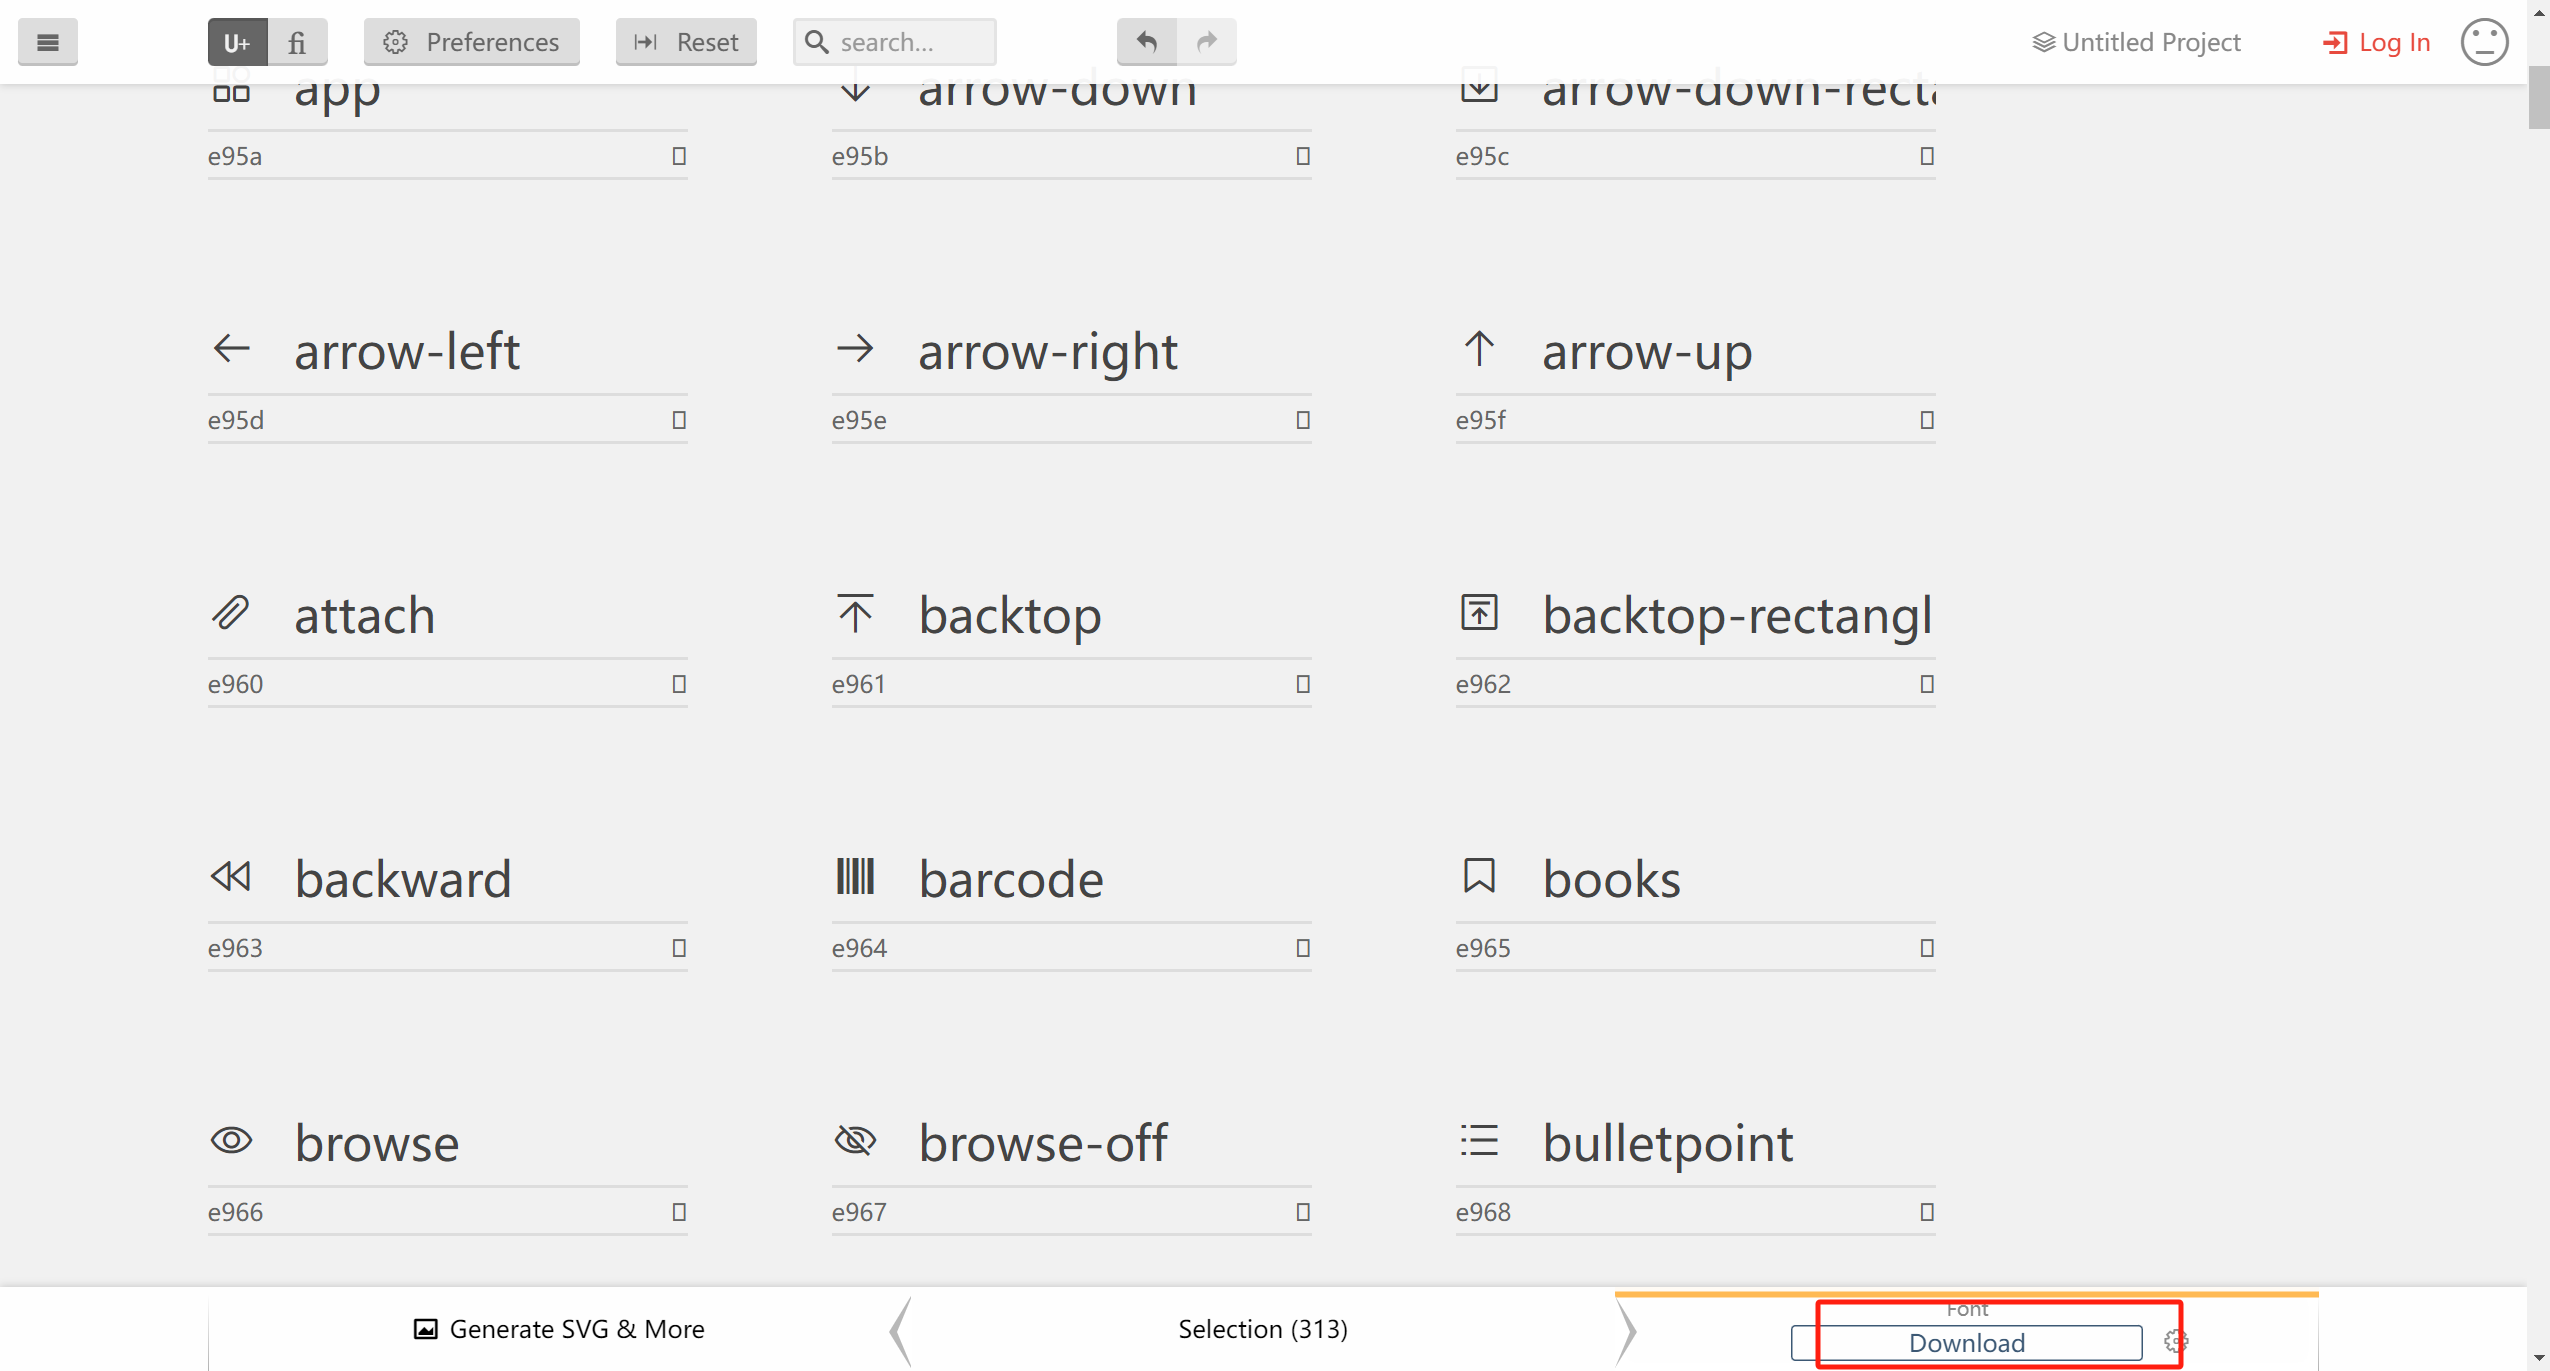Click the barcode glyph icon
Screen dimensions: 2550x1371
(x=855, y=877)
